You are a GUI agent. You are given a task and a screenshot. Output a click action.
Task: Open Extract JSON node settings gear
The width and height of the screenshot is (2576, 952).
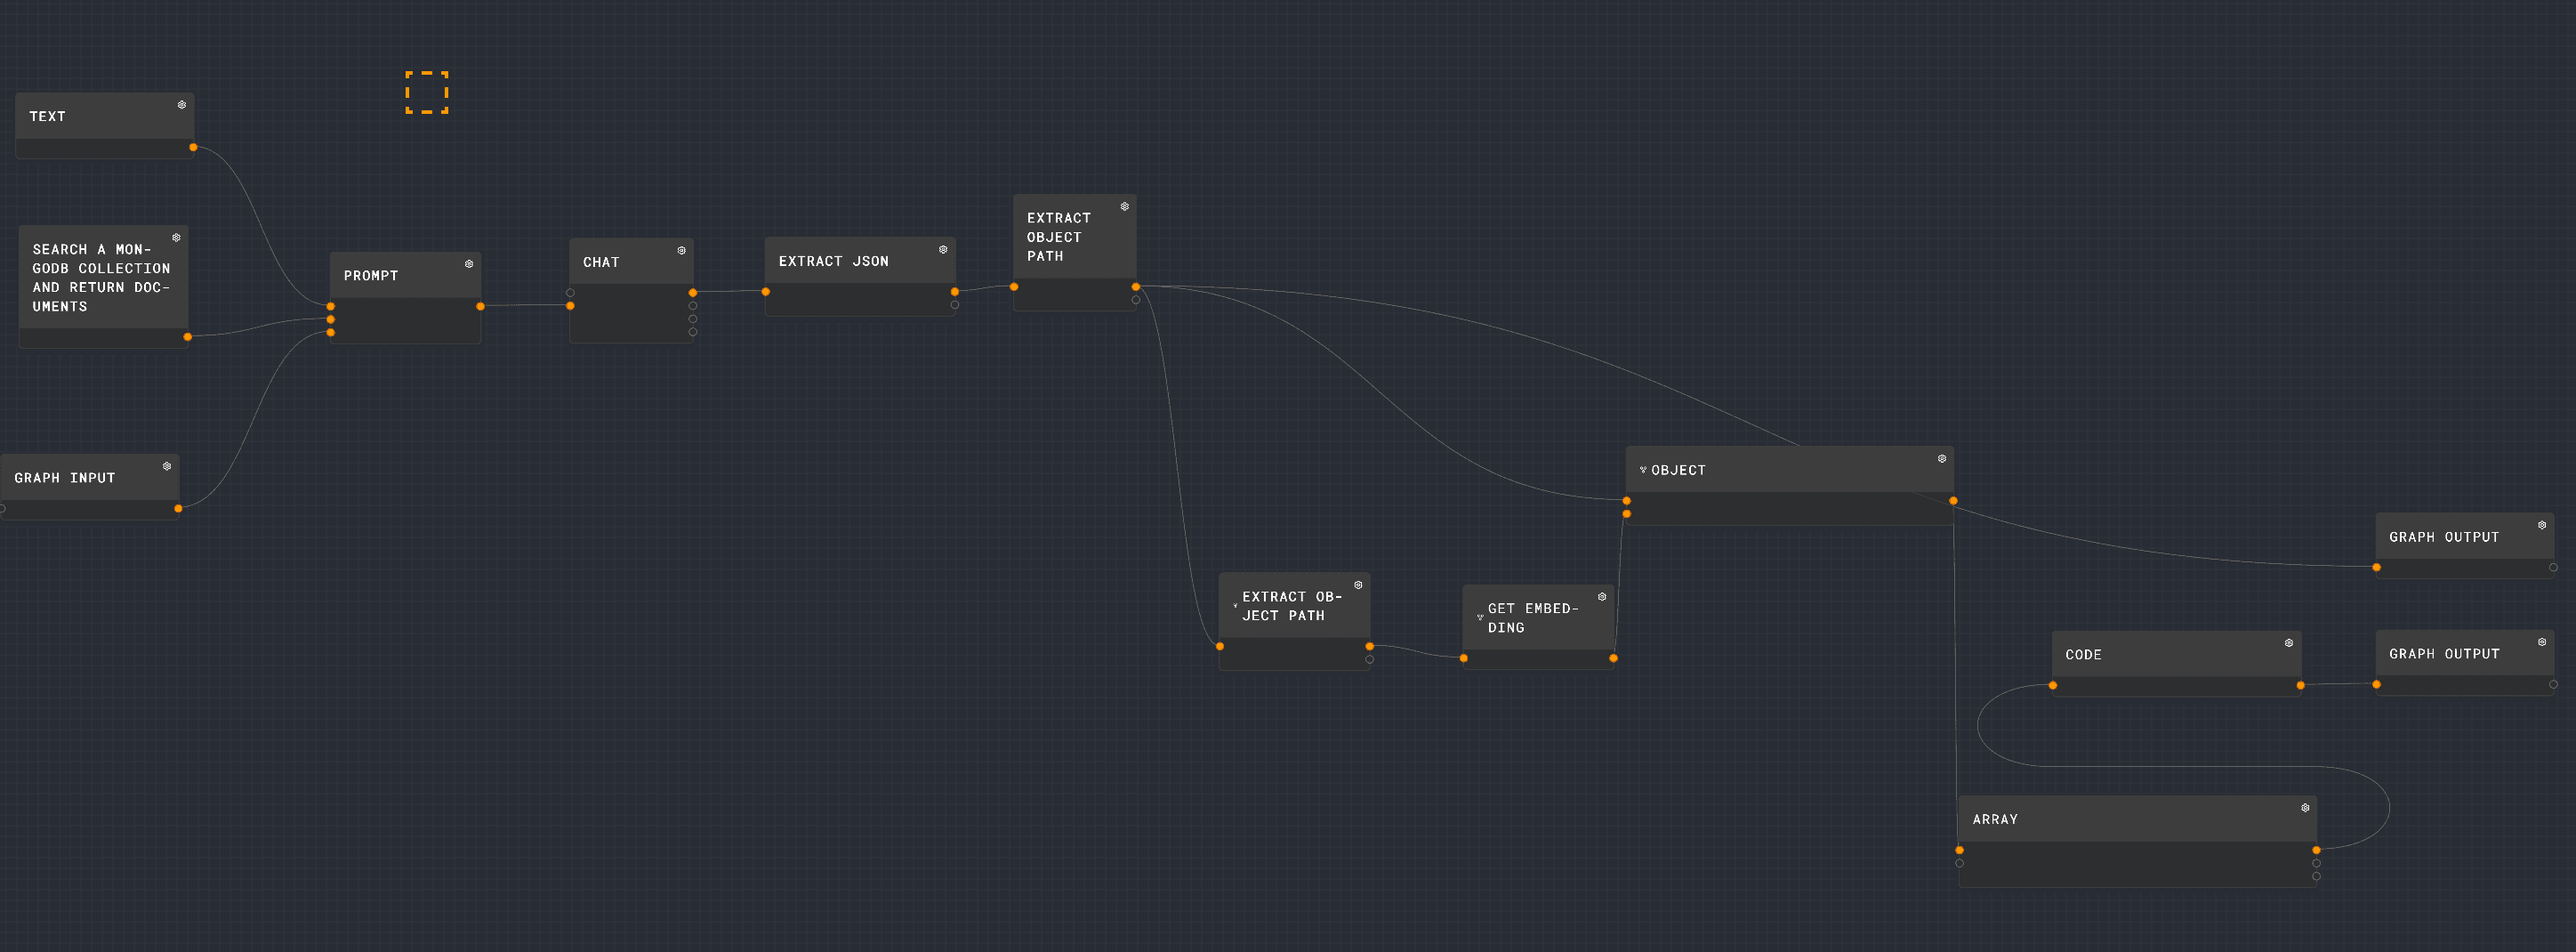click(x=942, y=249)
